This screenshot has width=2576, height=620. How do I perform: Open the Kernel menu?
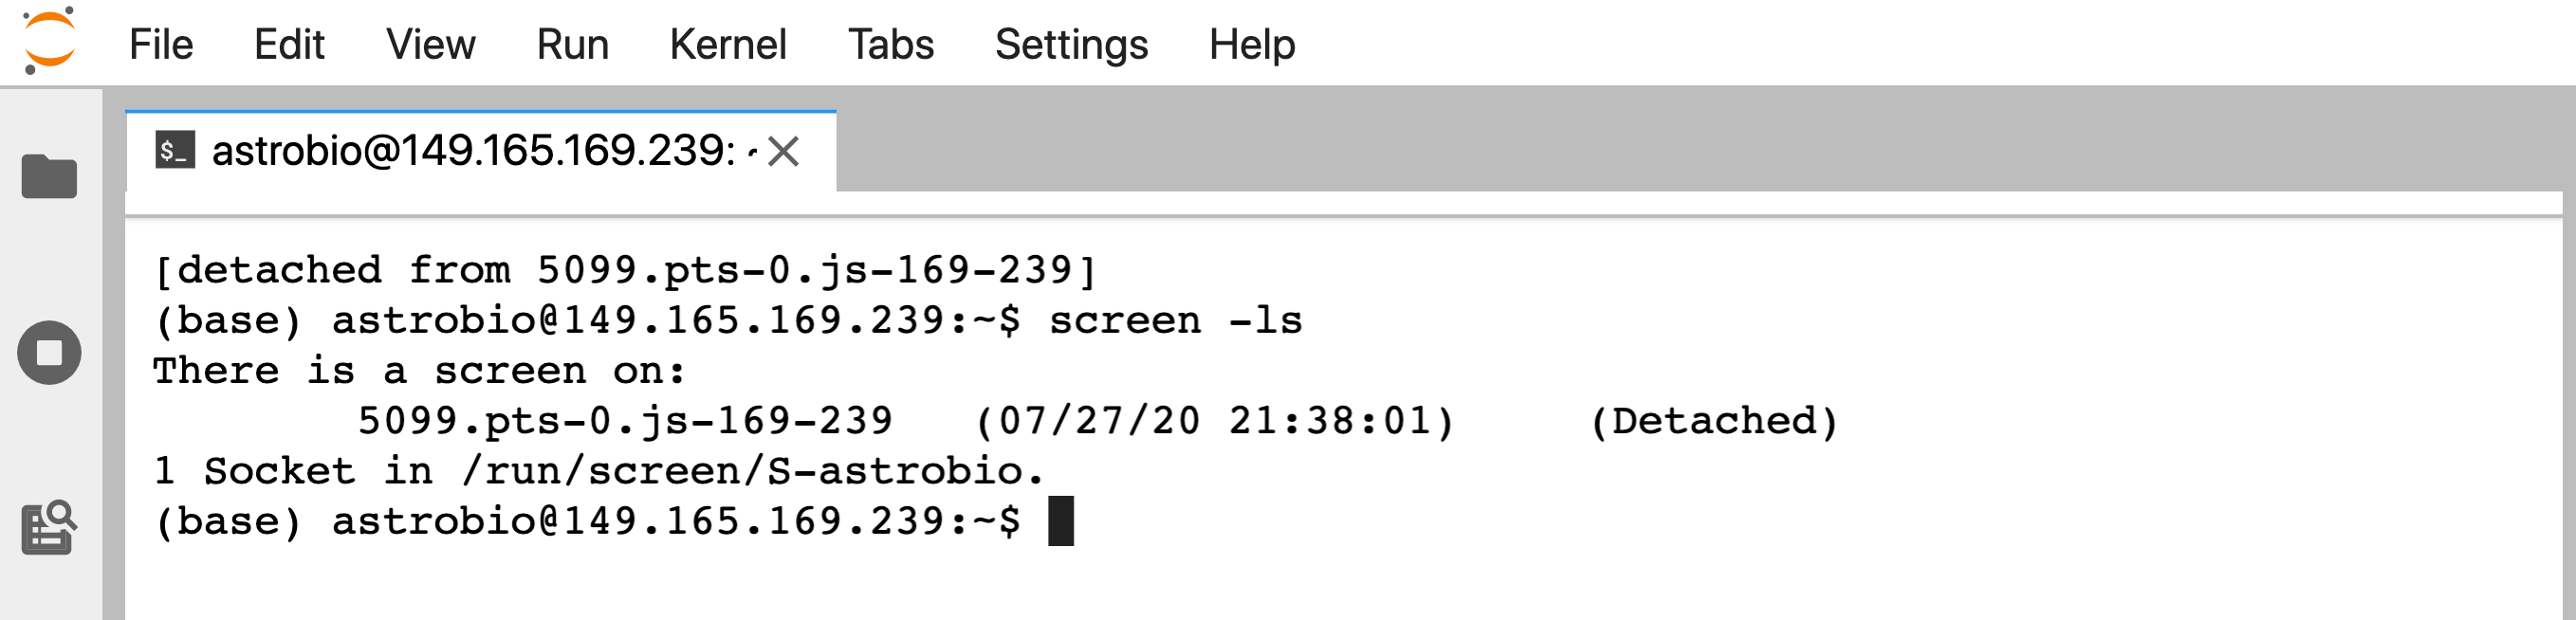pyautogui.click(x=728, y=44)
